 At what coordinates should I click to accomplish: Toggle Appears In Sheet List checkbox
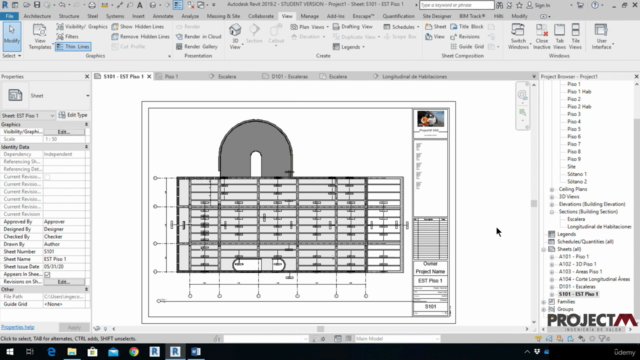tap(47, 274)
